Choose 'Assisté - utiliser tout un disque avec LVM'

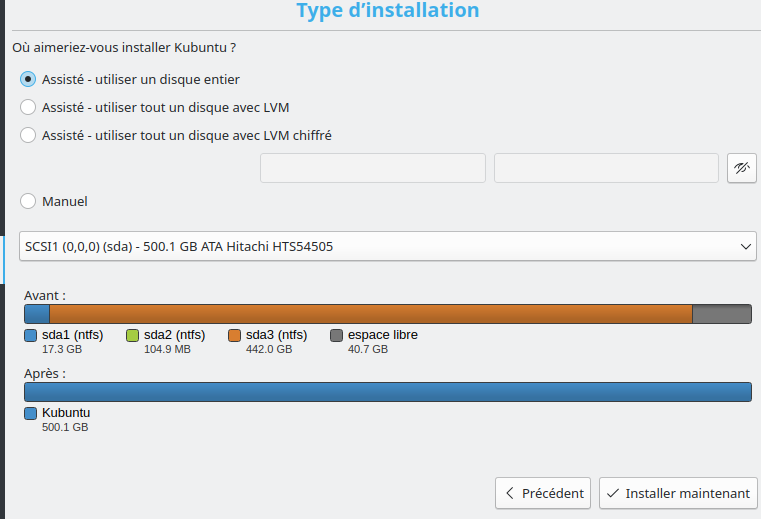pyautogui.click(x=29, y=107)
